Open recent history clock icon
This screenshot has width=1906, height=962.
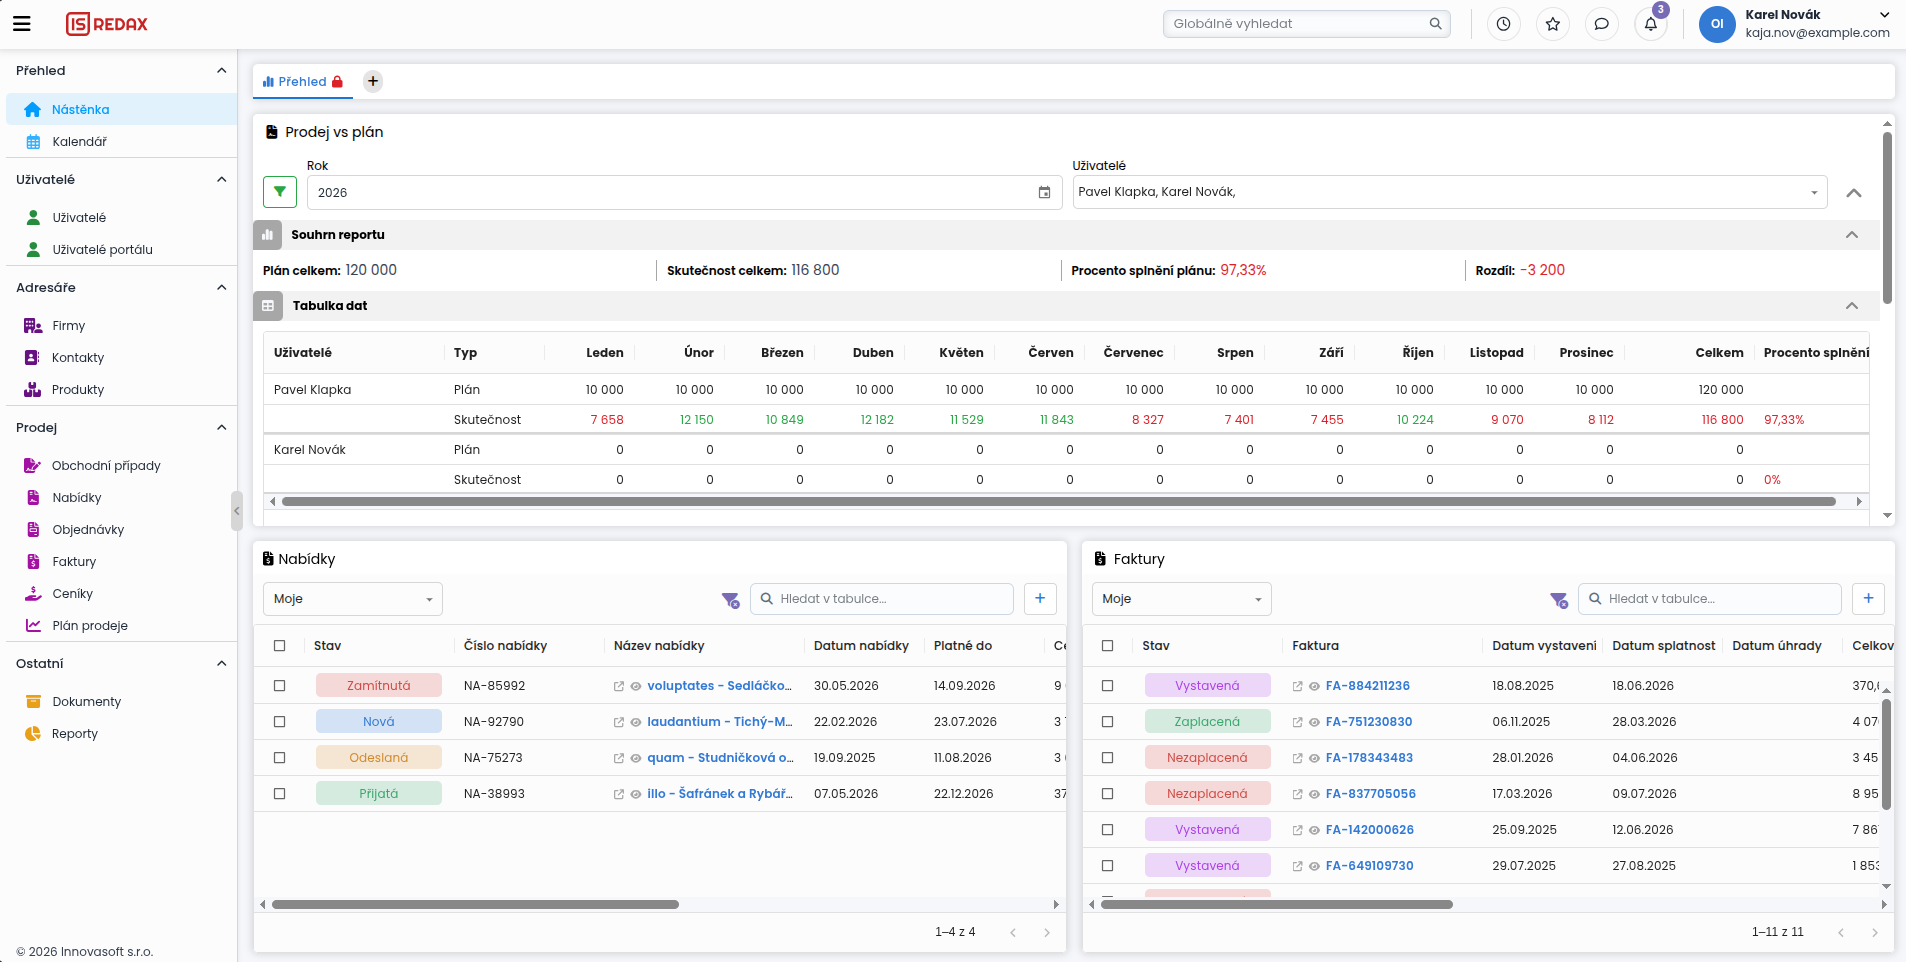(x=1503, y=24)
